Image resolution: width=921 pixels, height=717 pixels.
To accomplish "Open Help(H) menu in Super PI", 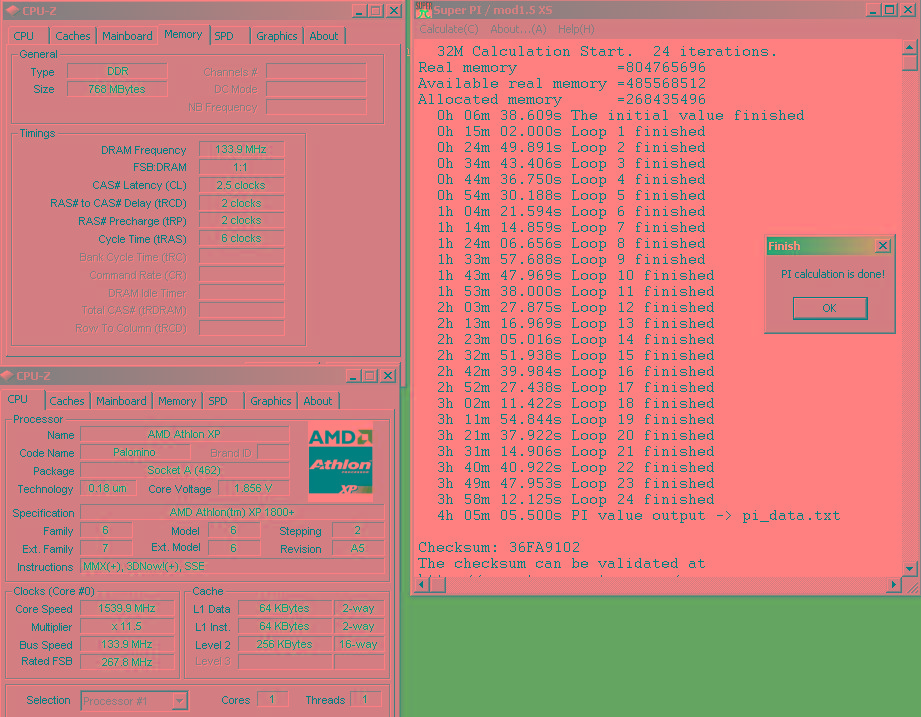I will 576,29.
